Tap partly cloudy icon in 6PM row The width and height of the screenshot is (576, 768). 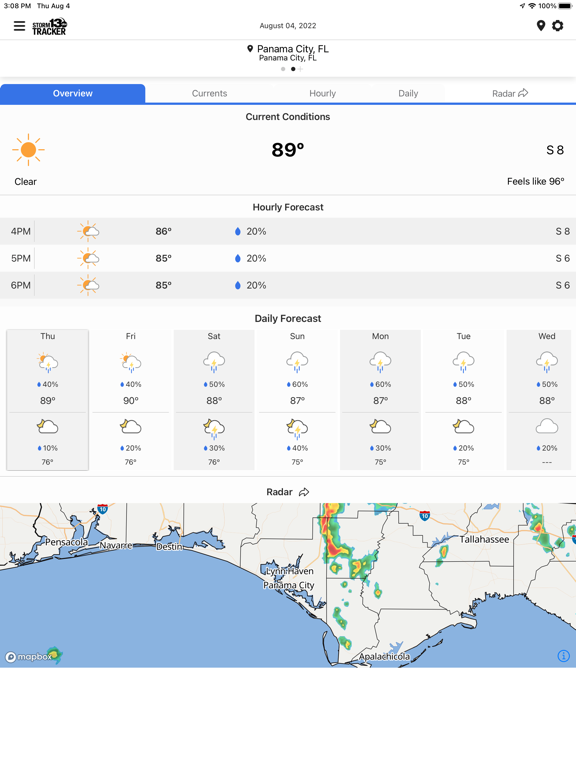click(x=88, y=285)
